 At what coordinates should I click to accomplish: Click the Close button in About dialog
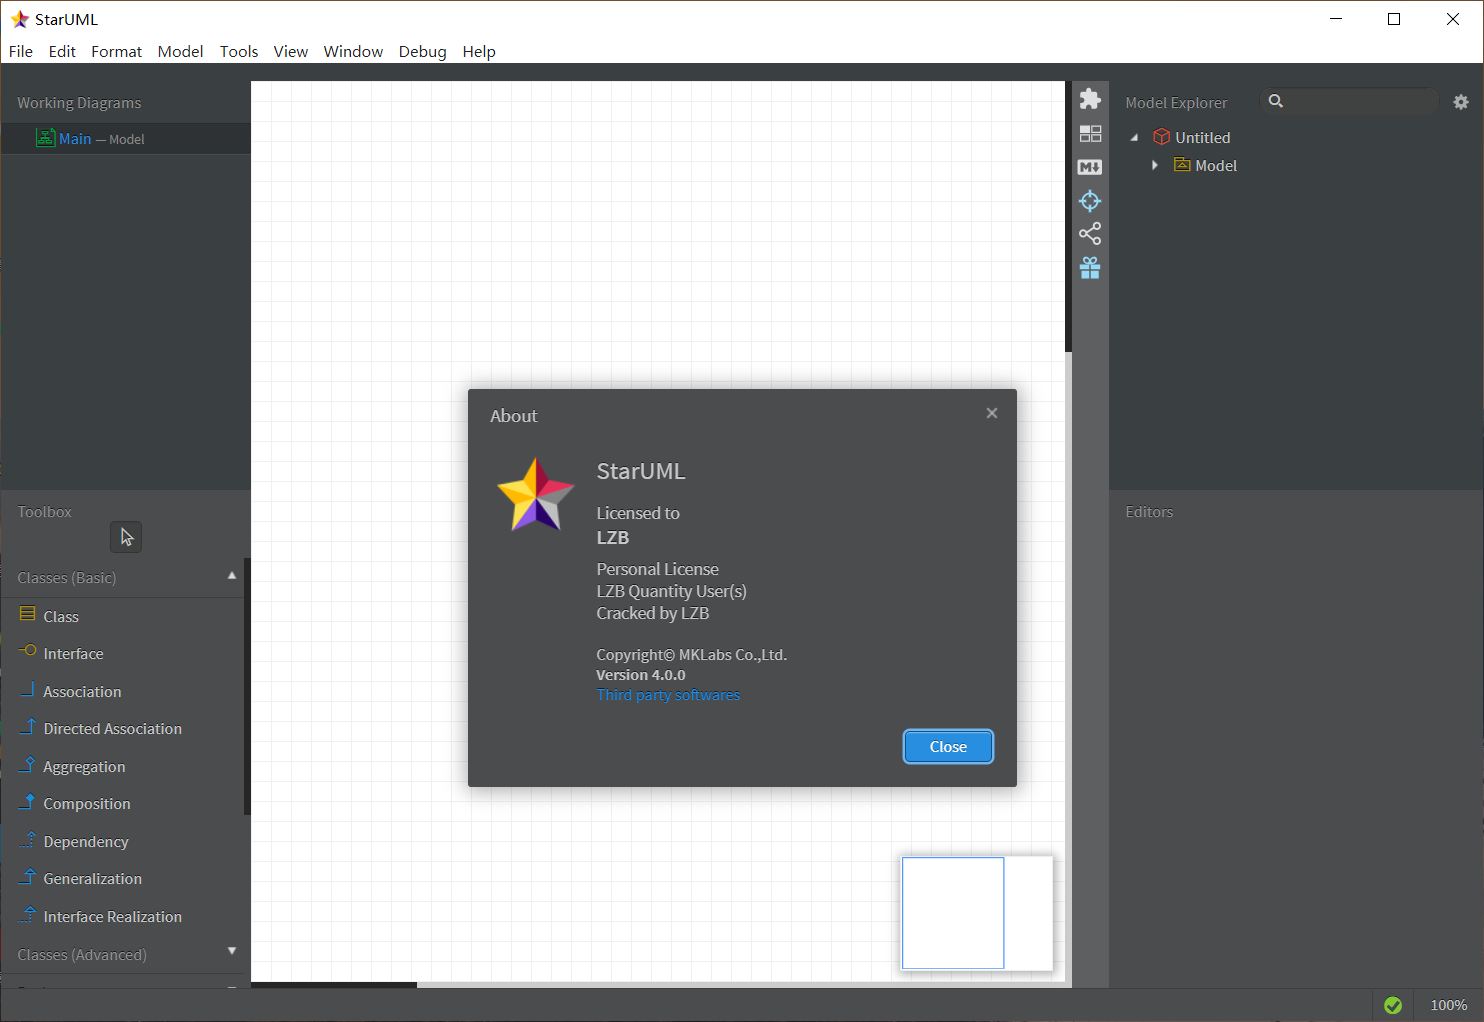click(x=948, y=747)
